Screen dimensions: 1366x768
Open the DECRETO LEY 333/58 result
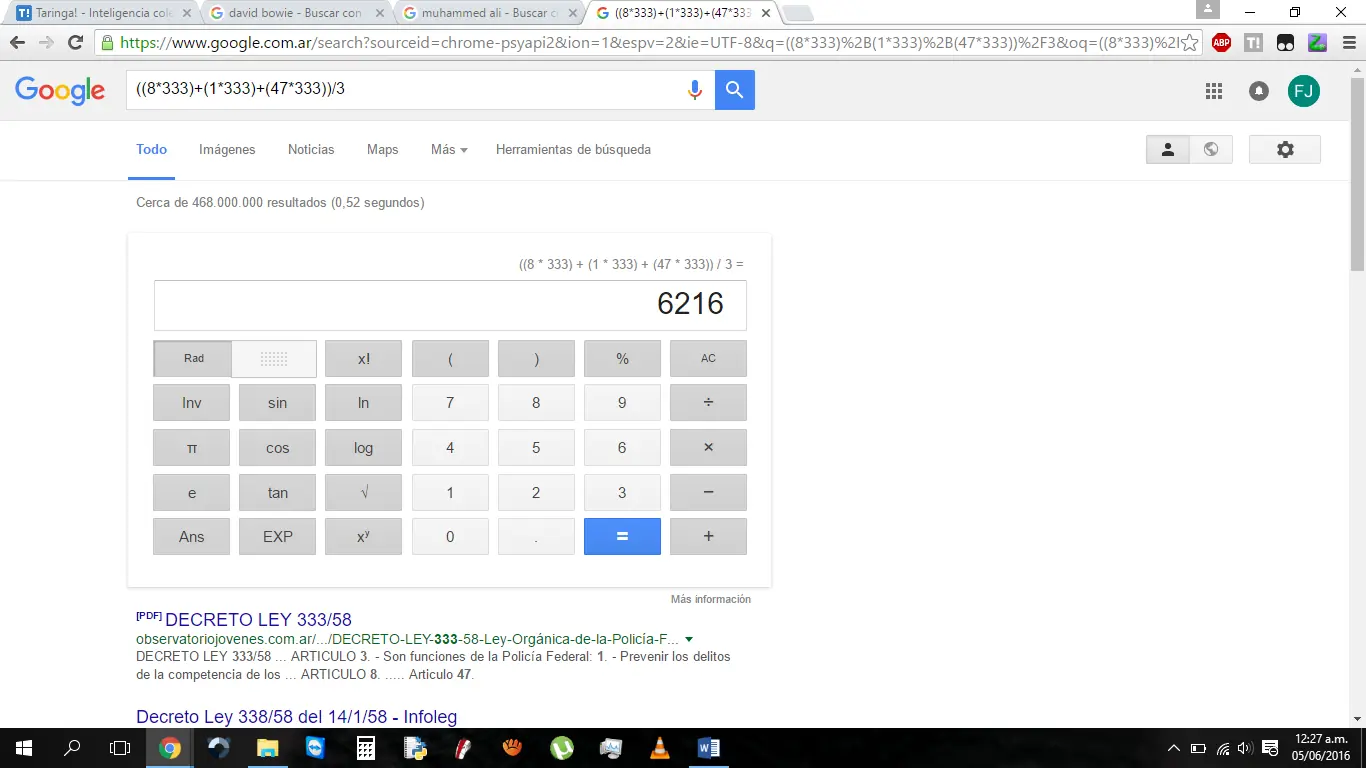tap(258, 620)
